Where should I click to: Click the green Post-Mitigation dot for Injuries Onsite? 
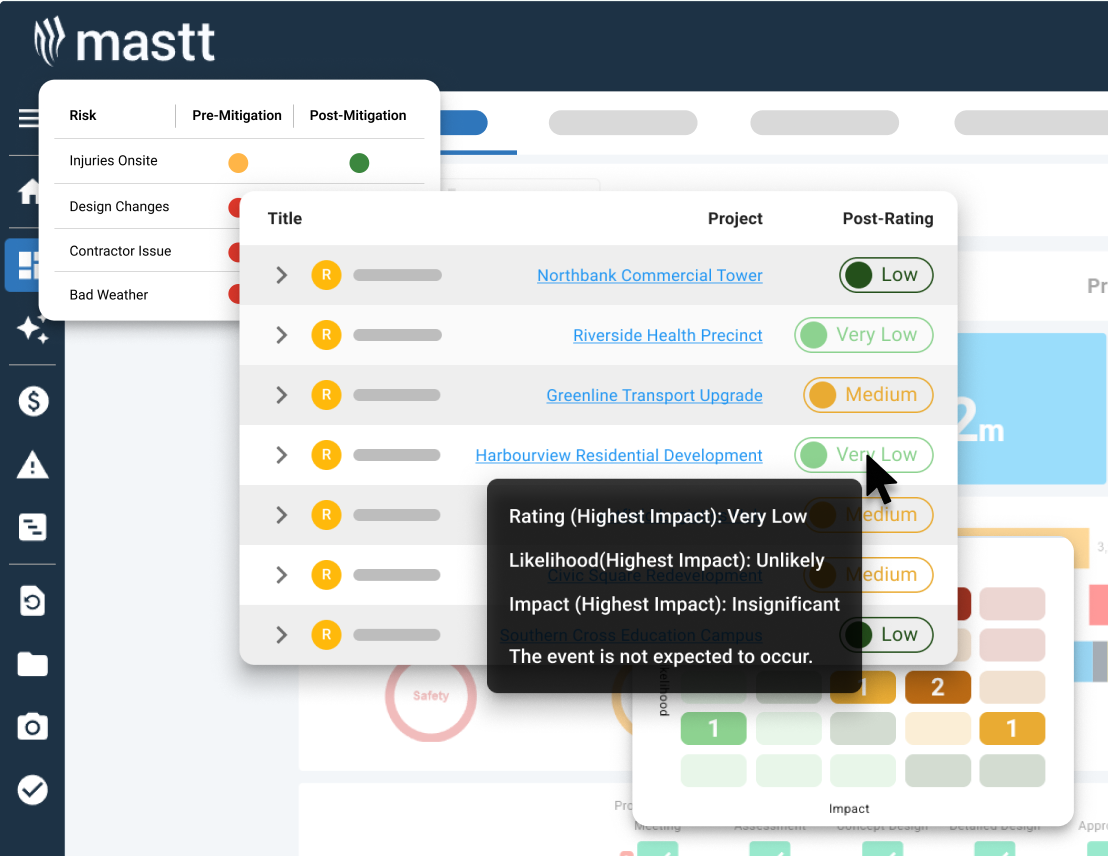click(359, 162)
